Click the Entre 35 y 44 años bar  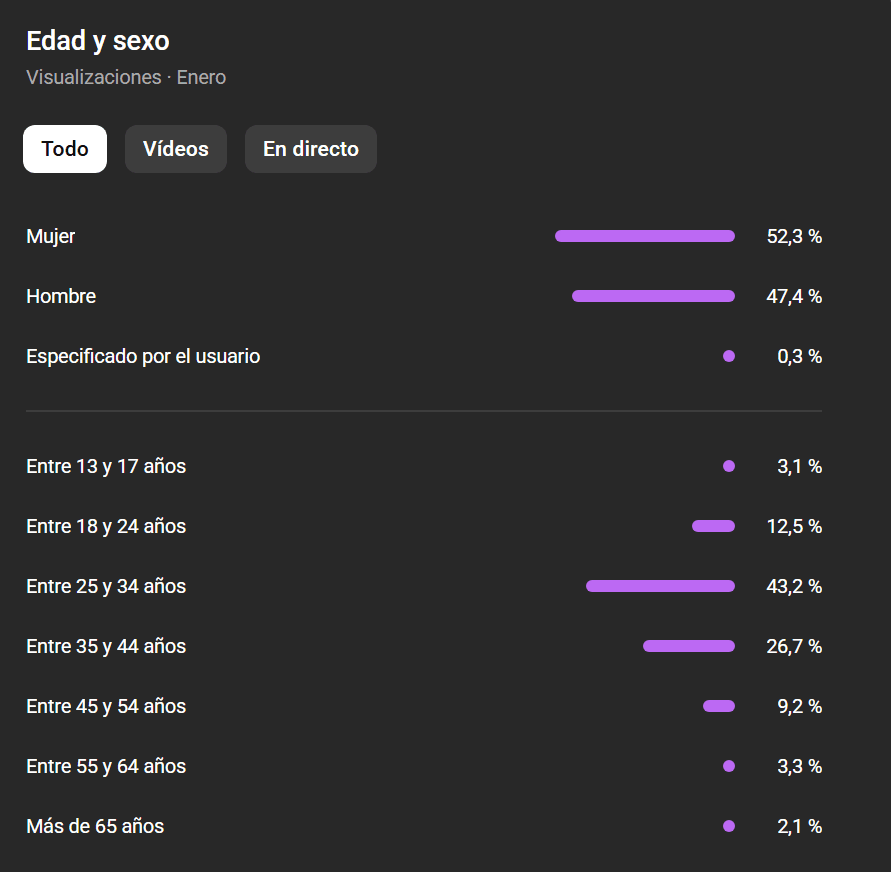click(x=688, y=646)
